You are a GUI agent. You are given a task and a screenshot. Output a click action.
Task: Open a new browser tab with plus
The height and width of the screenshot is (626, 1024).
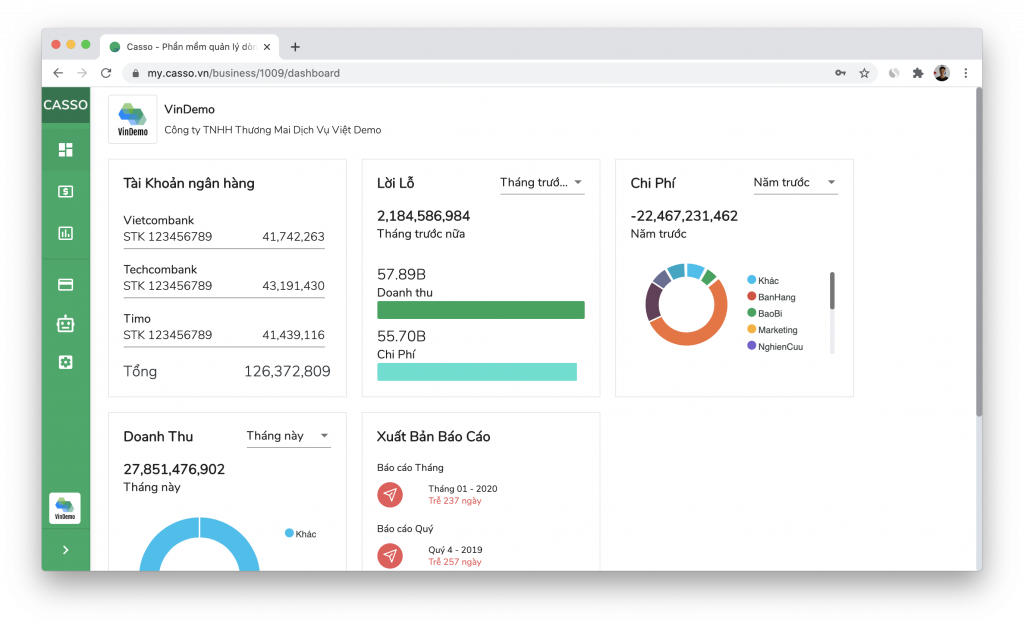295,47
